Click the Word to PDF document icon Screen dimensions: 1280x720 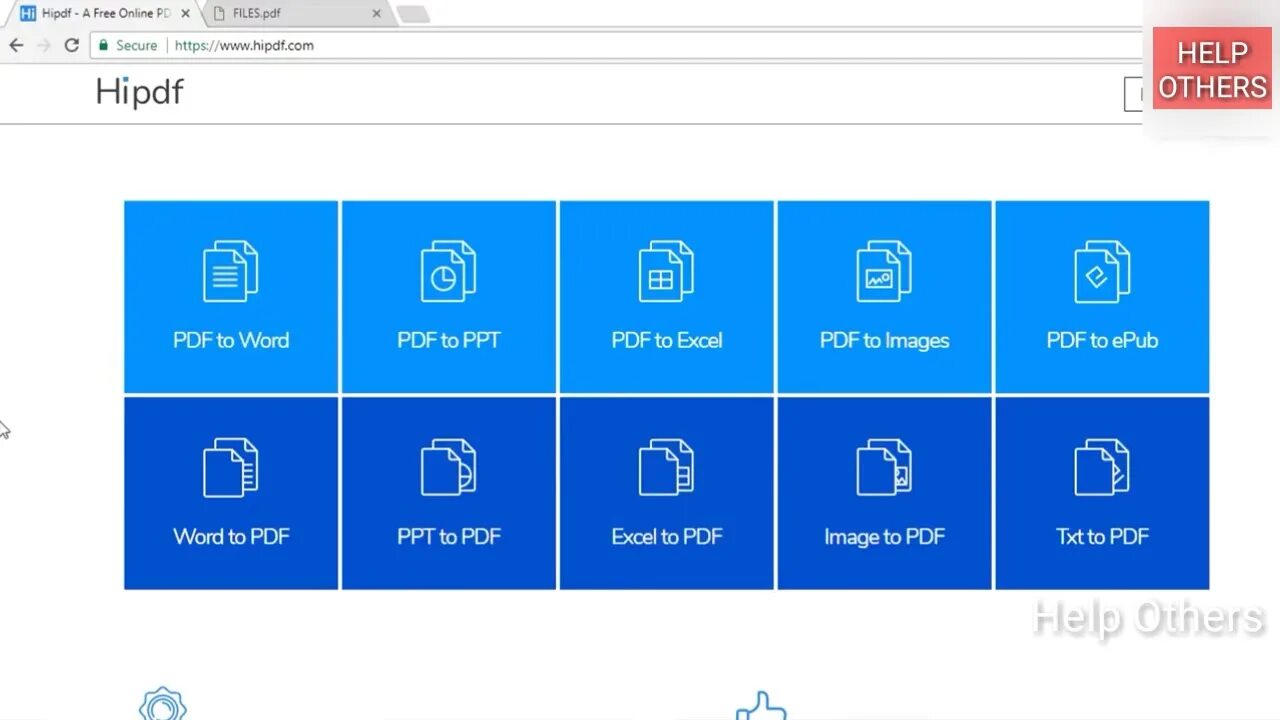231,467
